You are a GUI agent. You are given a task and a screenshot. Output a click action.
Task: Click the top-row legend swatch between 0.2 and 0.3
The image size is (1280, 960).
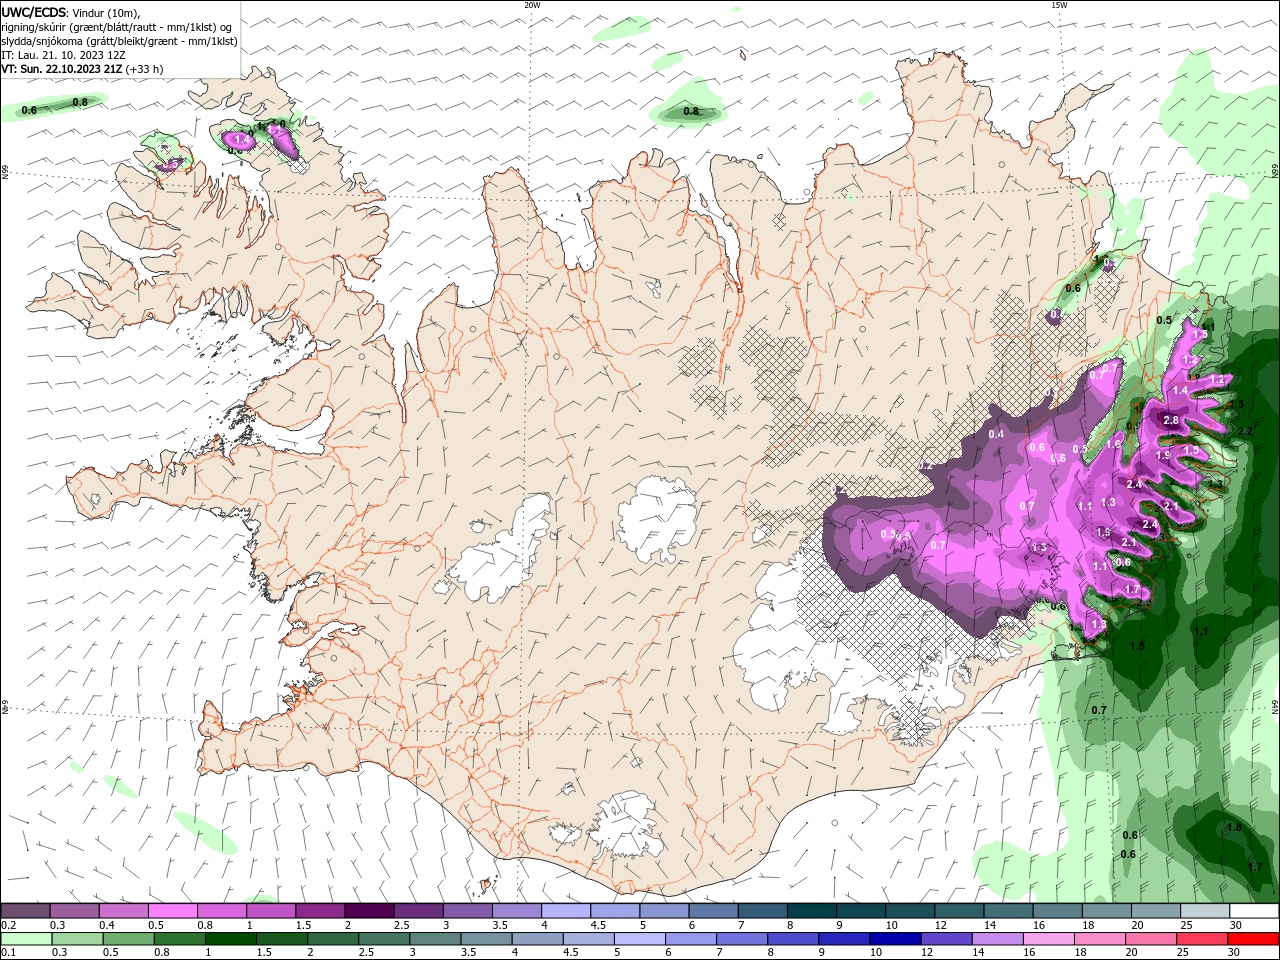[x=25, y=911]
